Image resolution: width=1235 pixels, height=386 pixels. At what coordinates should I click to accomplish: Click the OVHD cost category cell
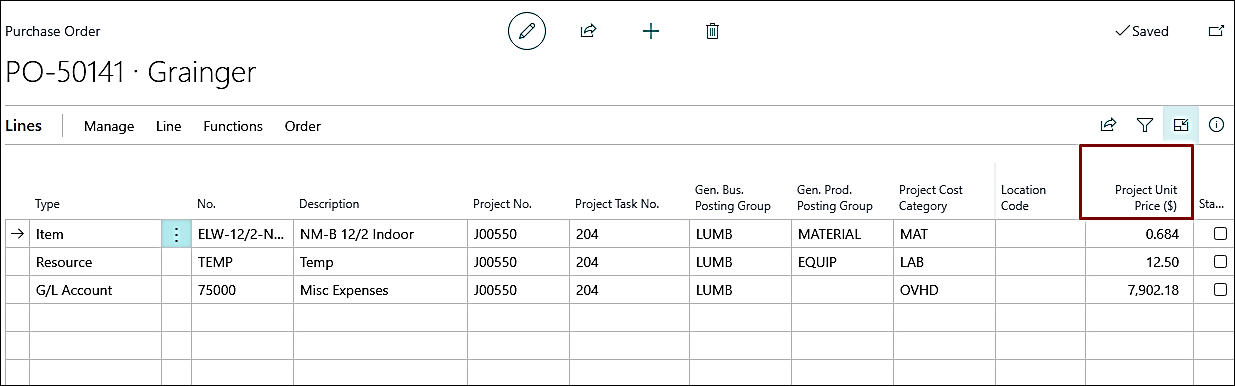point(944,290)
